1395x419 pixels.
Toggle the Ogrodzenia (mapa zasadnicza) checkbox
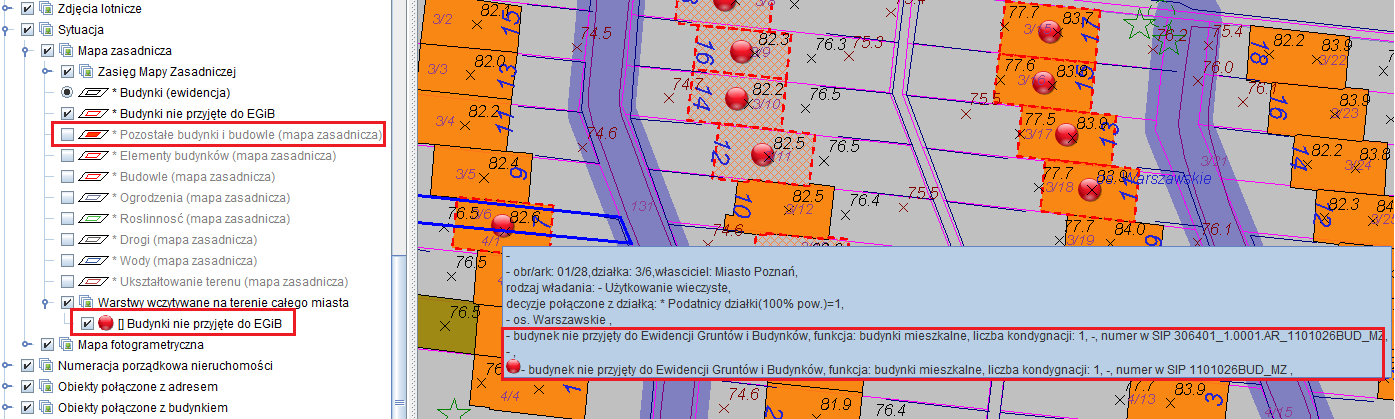click(x=67, y=218)
